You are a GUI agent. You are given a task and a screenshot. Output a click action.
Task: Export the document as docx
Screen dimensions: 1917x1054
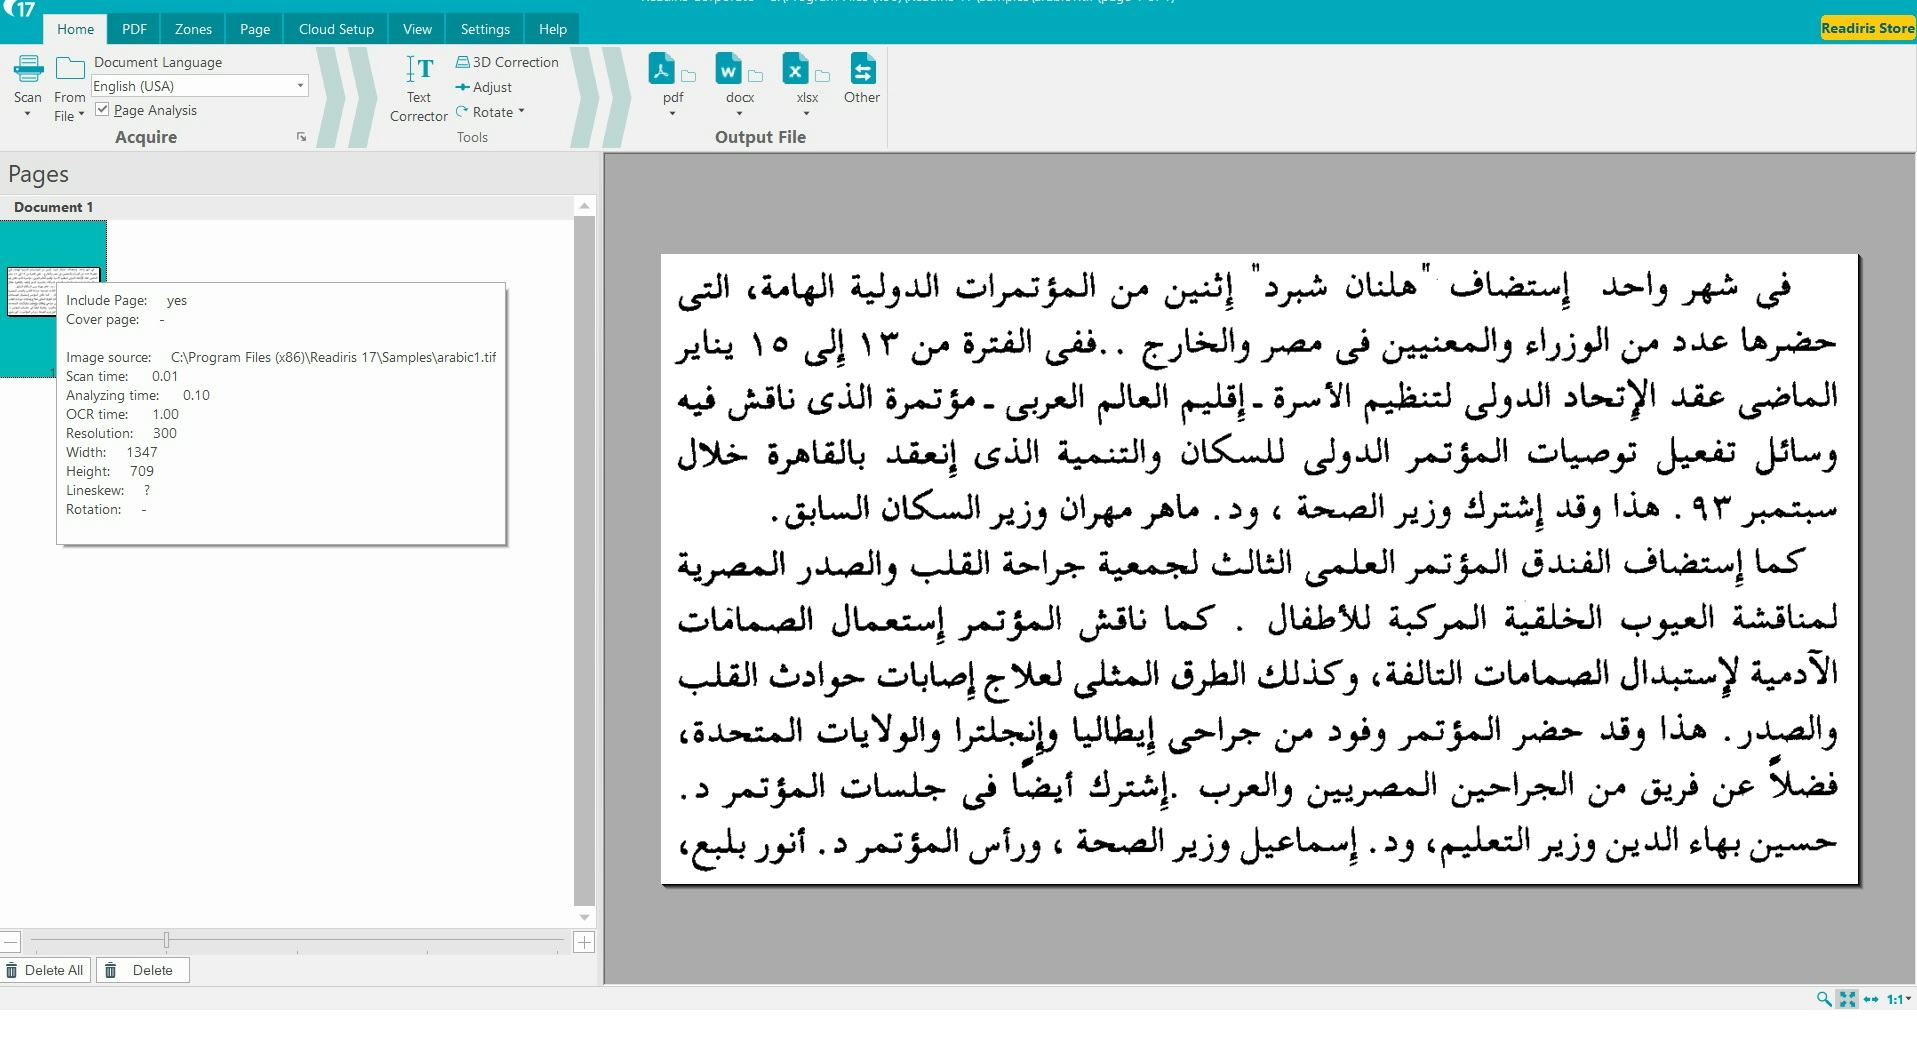coord(729,69)
